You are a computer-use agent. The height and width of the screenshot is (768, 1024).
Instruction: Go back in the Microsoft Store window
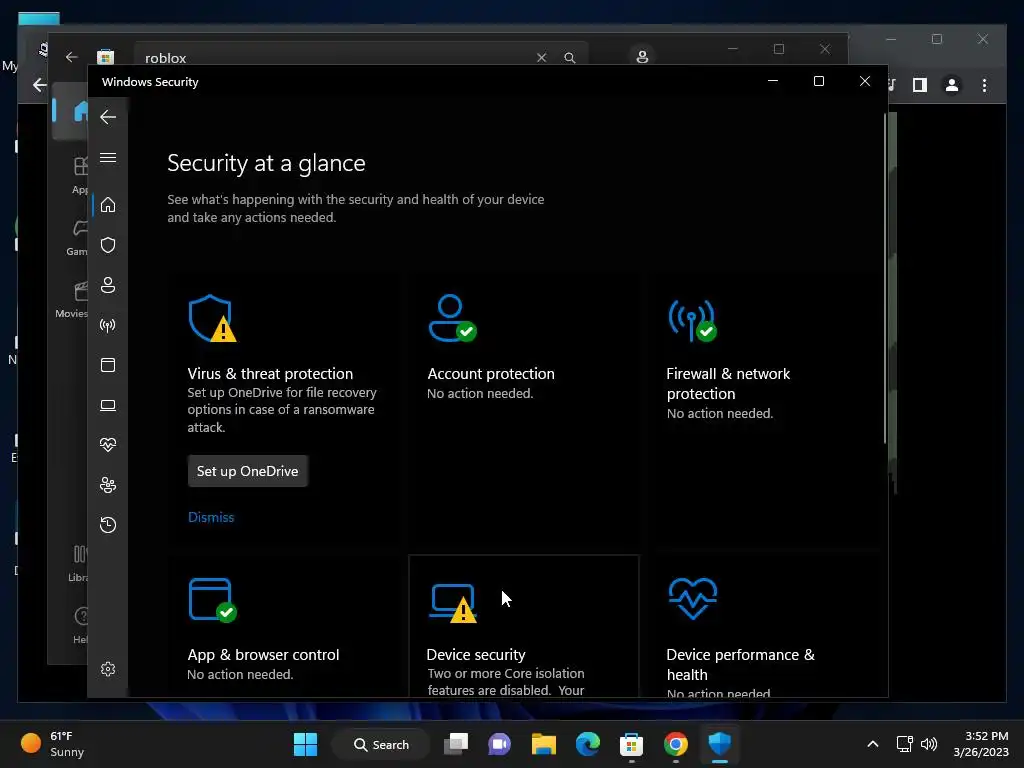point(72,57)
